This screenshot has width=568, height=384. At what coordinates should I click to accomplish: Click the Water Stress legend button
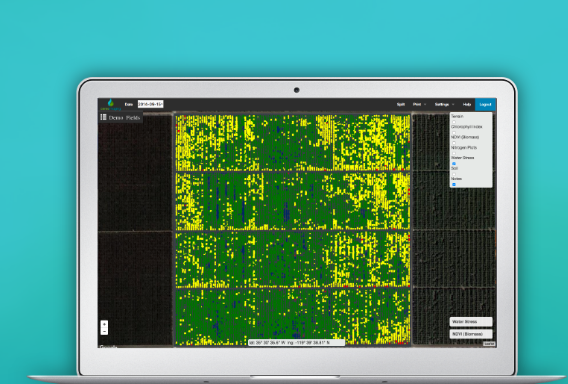tap(471, 322)
